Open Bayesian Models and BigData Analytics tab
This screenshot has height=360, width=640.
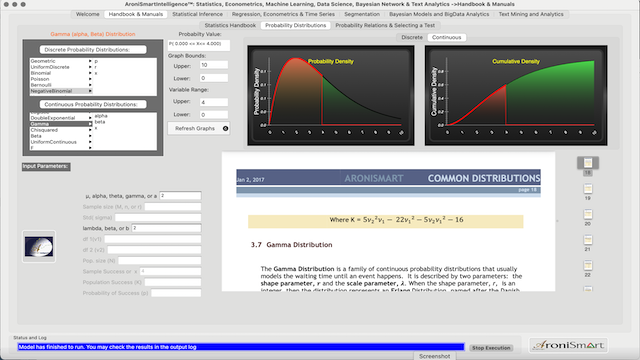pyautogui.click(x=439, y=14)
